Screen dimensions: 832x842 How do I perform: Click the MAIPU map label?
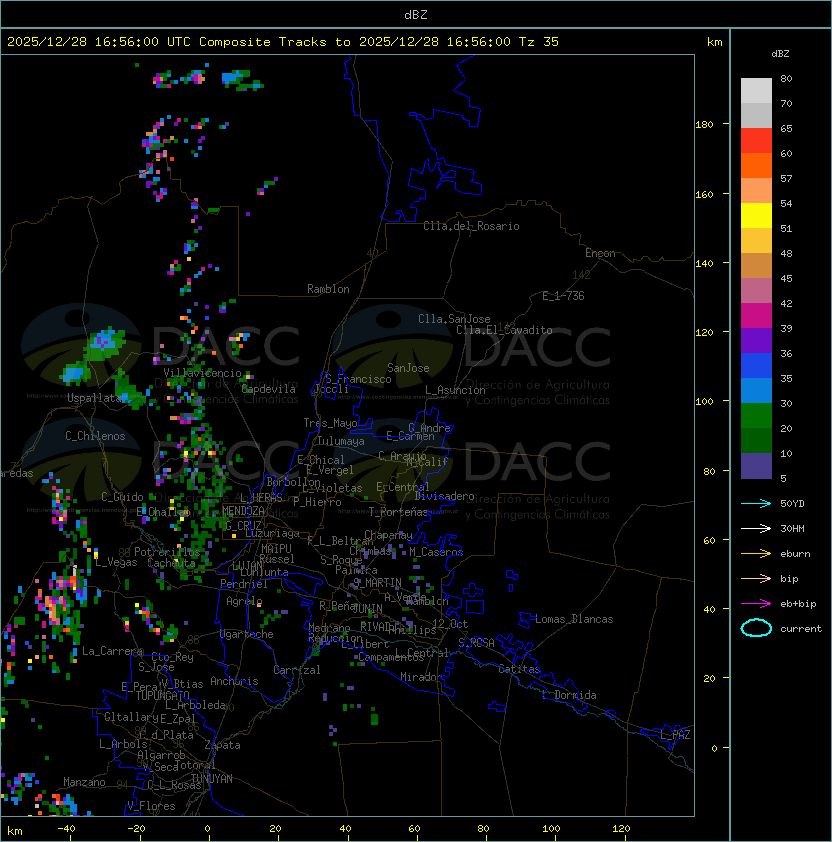tap(276, 549)
